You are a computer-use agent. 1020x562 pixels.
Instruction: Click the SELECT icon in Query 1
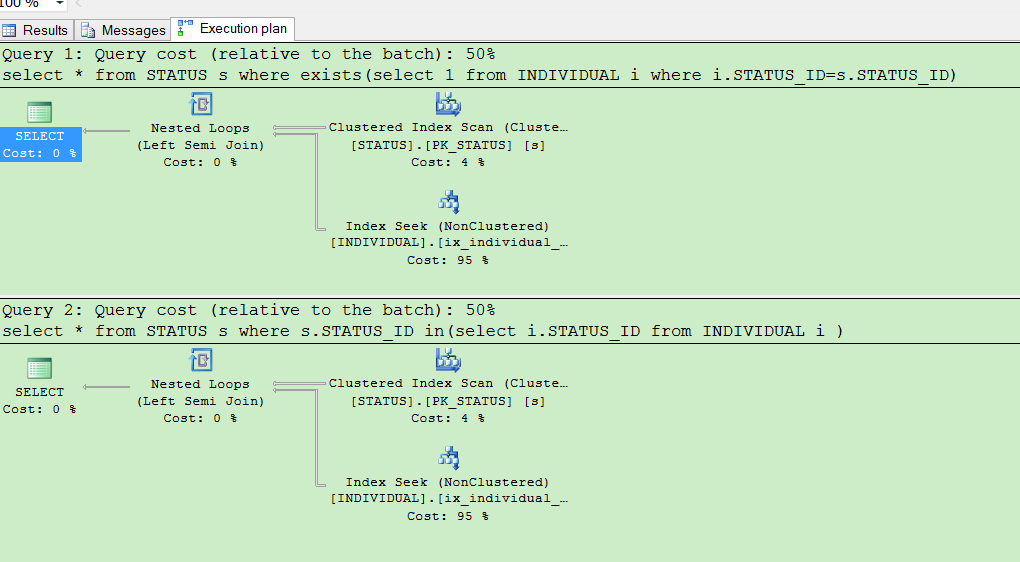[x=40, y=112]
